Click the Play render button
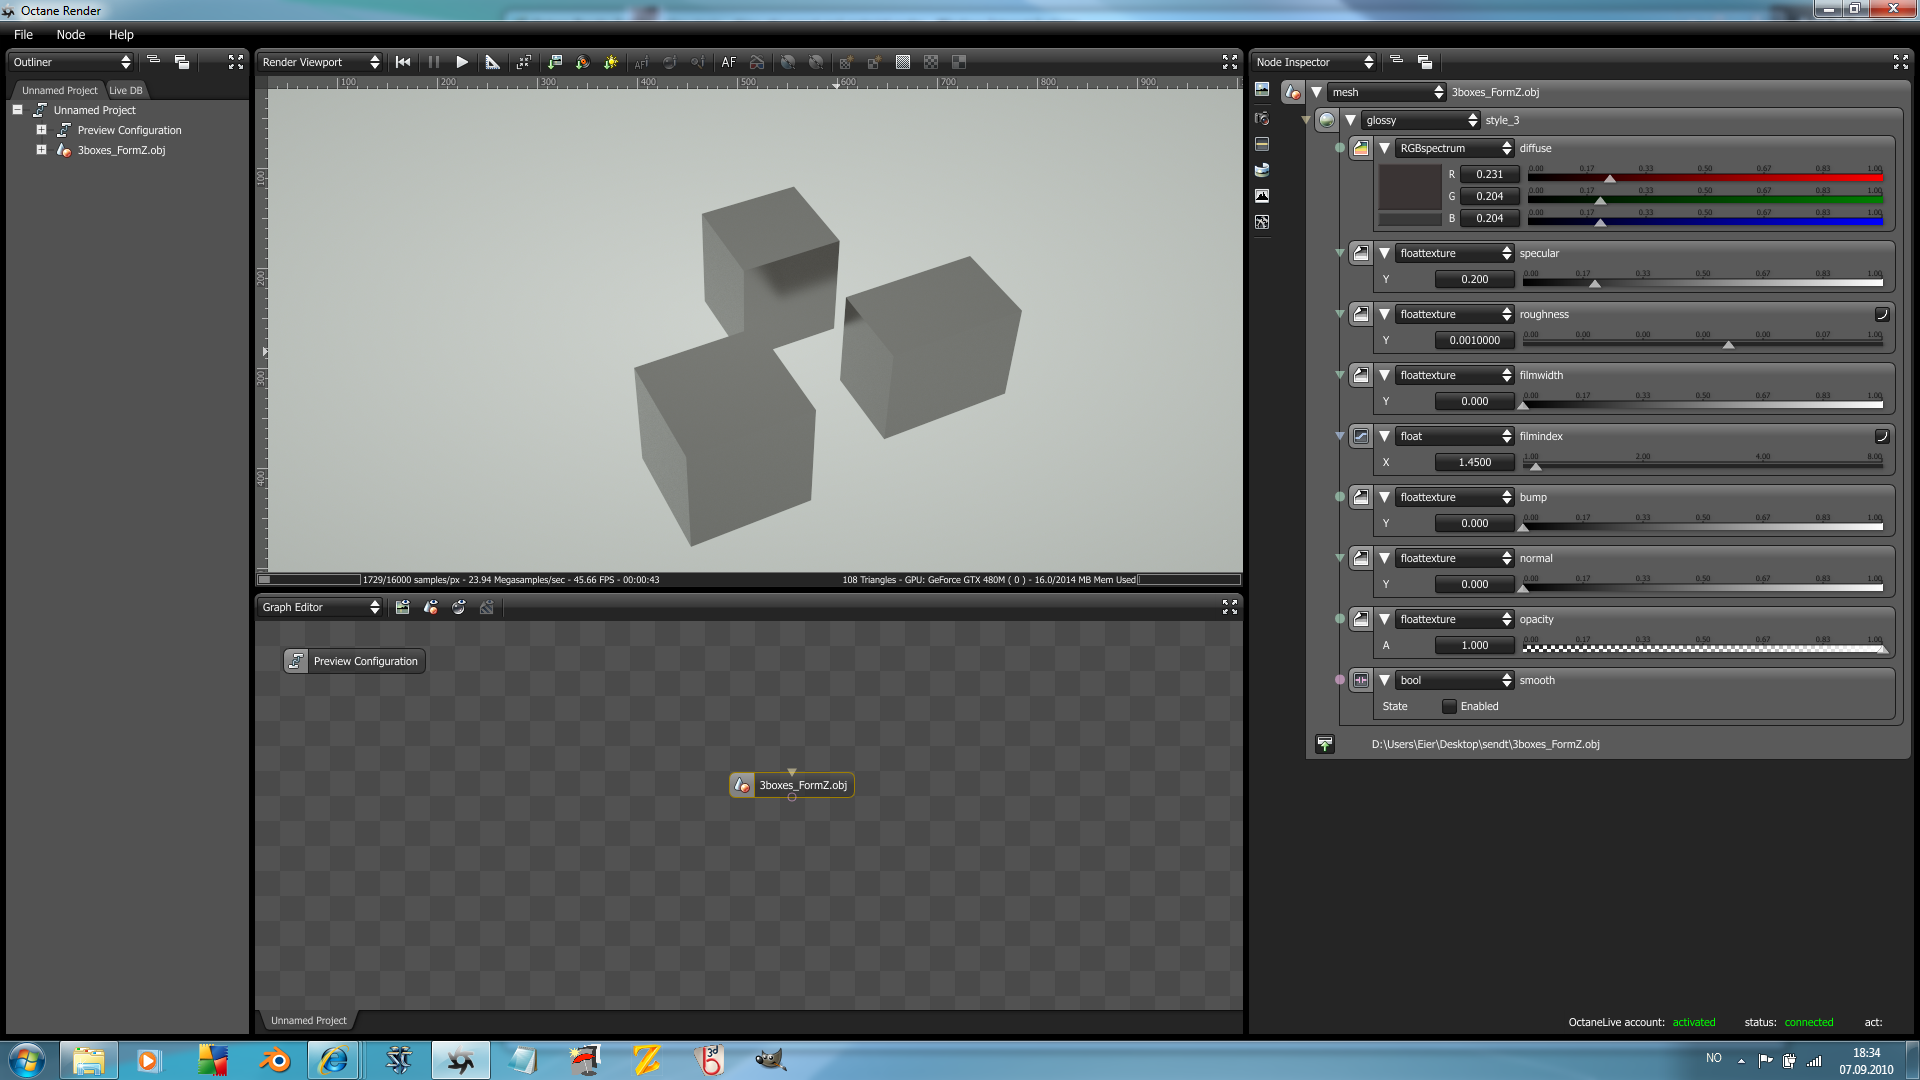 coord(462,62)
